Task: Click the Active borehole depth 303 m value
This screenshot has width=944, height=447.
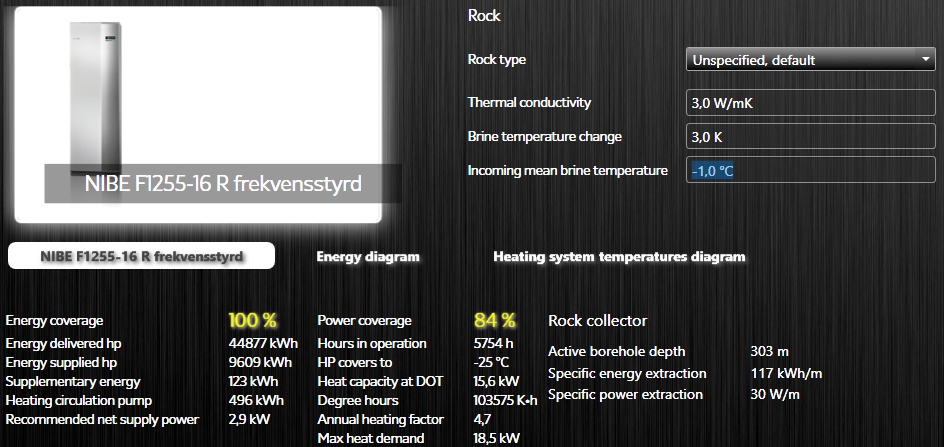Action: click(x=769, y=351)
